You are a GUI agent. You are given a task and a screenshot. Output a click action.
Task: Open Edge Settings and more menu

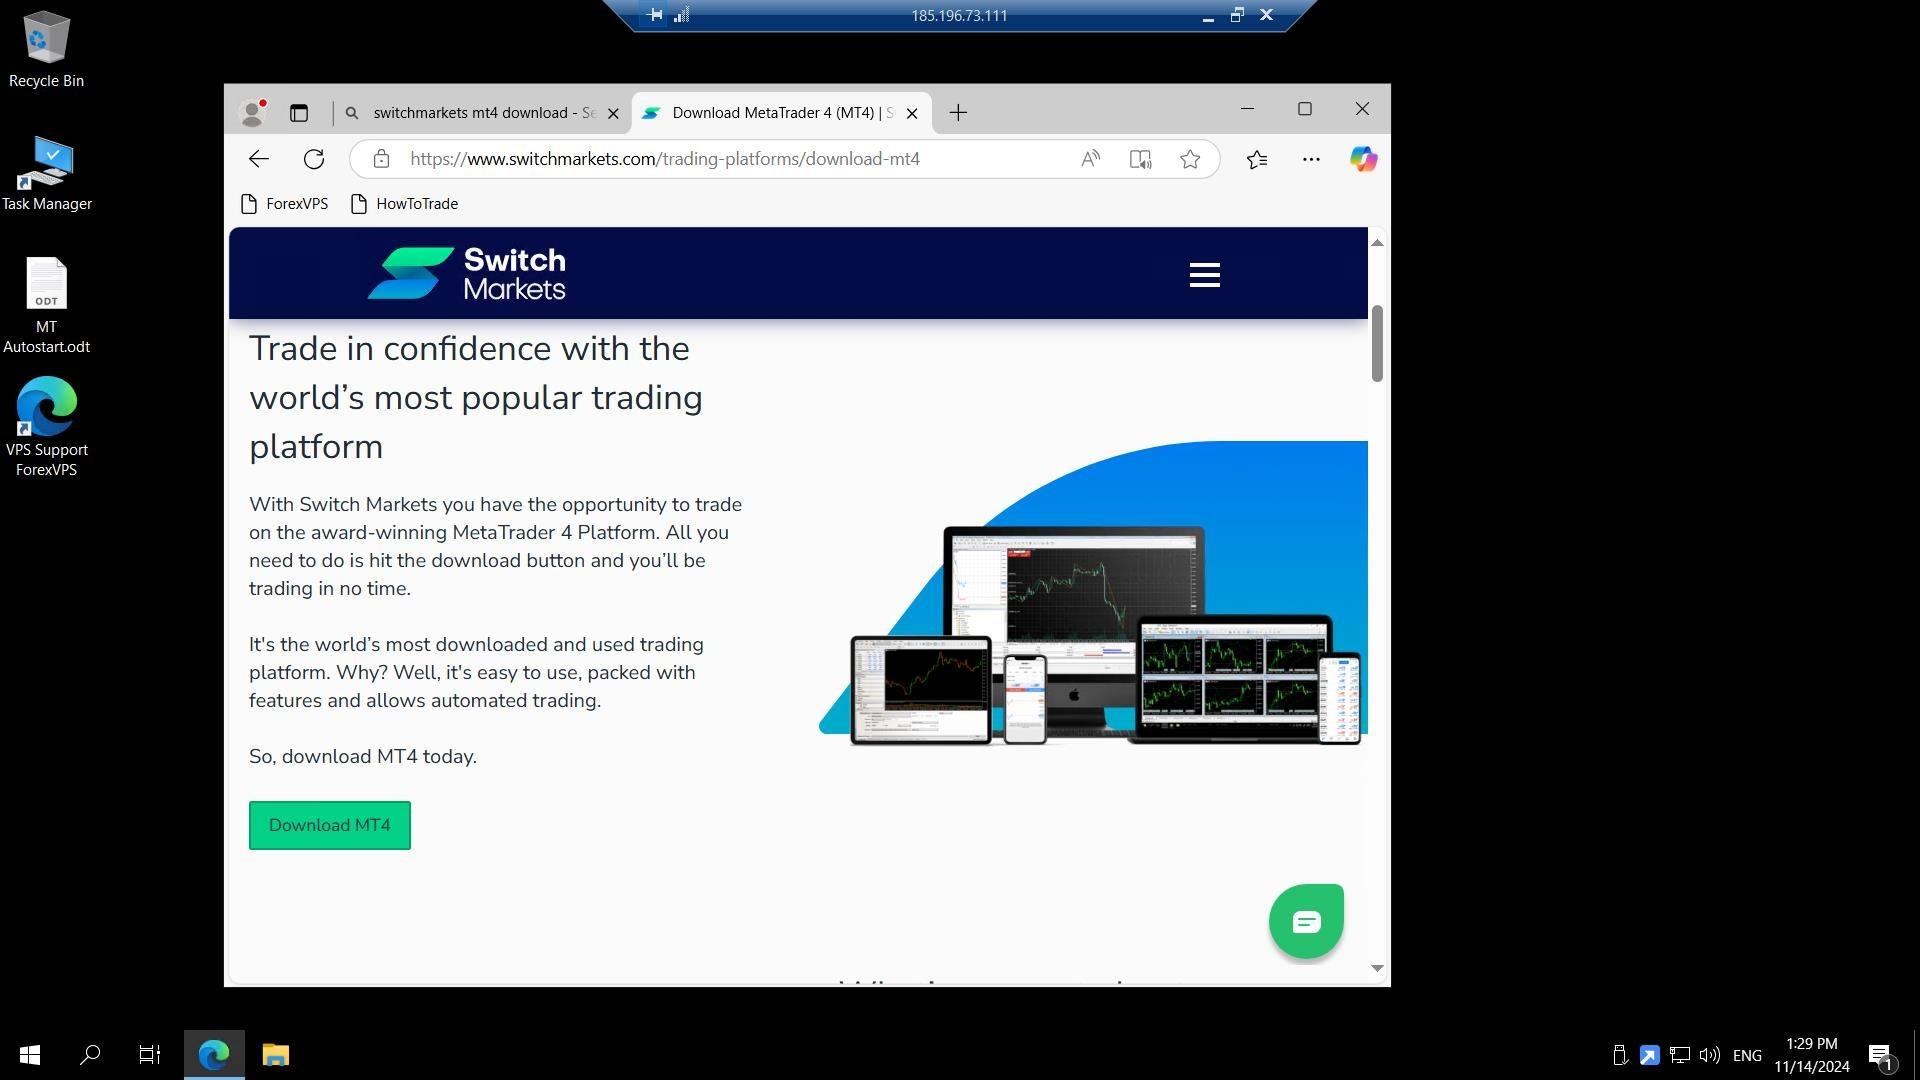click(1311, 159)
